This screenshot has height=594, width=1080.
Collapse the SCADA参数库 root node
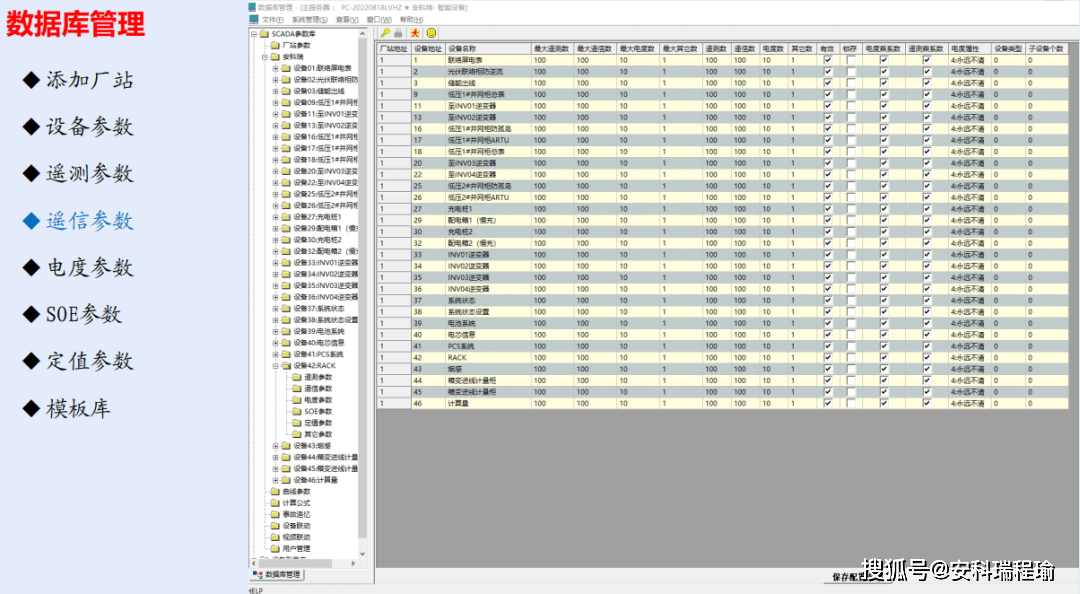click(x=254, y=34)
